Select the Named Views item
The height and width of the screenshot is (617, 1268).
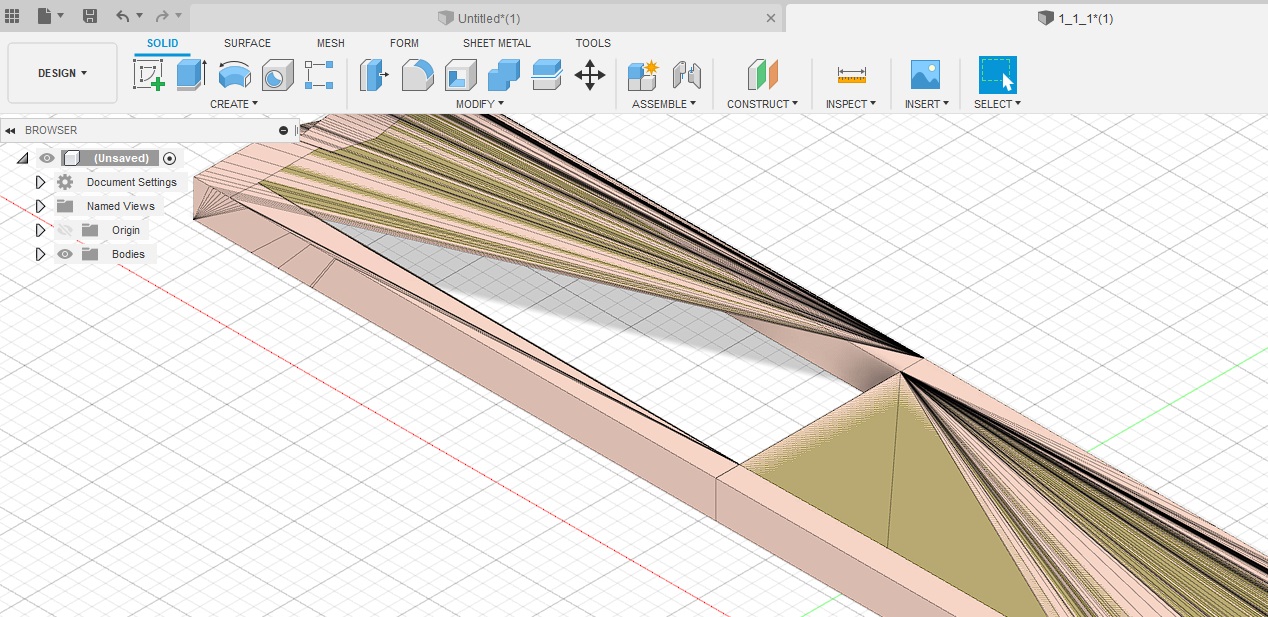point(121,206)
